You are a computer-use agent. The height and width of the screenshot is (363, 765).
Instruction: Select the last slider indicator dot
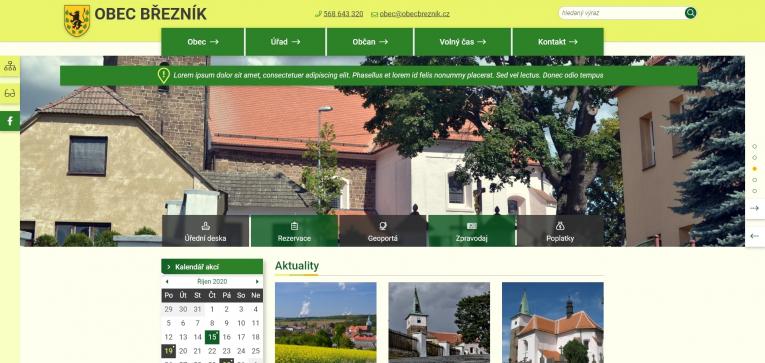point(754,191)
